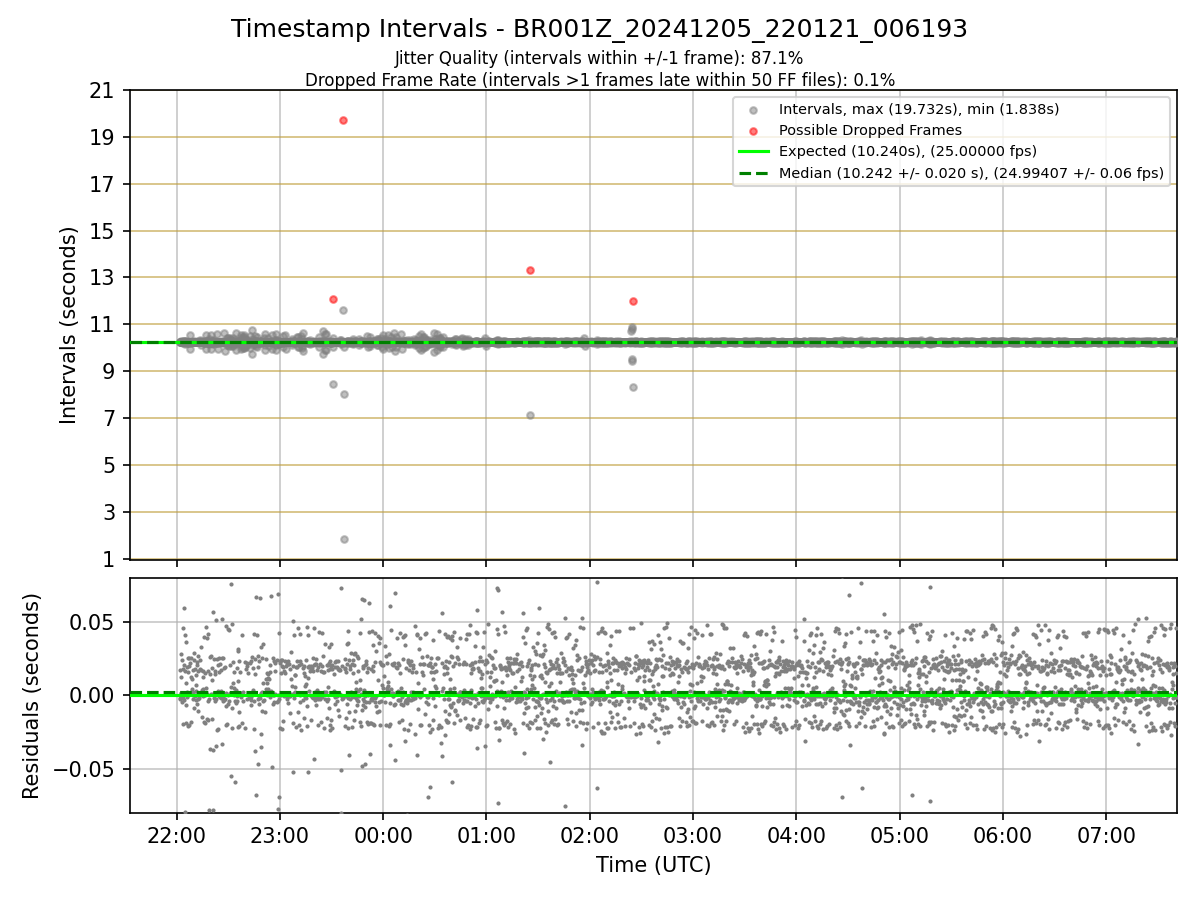1200x900 pixels.
Task: Select the 'Dropped Frame Rate' 0.1% subtitle line
Action: tap(599, 80)
